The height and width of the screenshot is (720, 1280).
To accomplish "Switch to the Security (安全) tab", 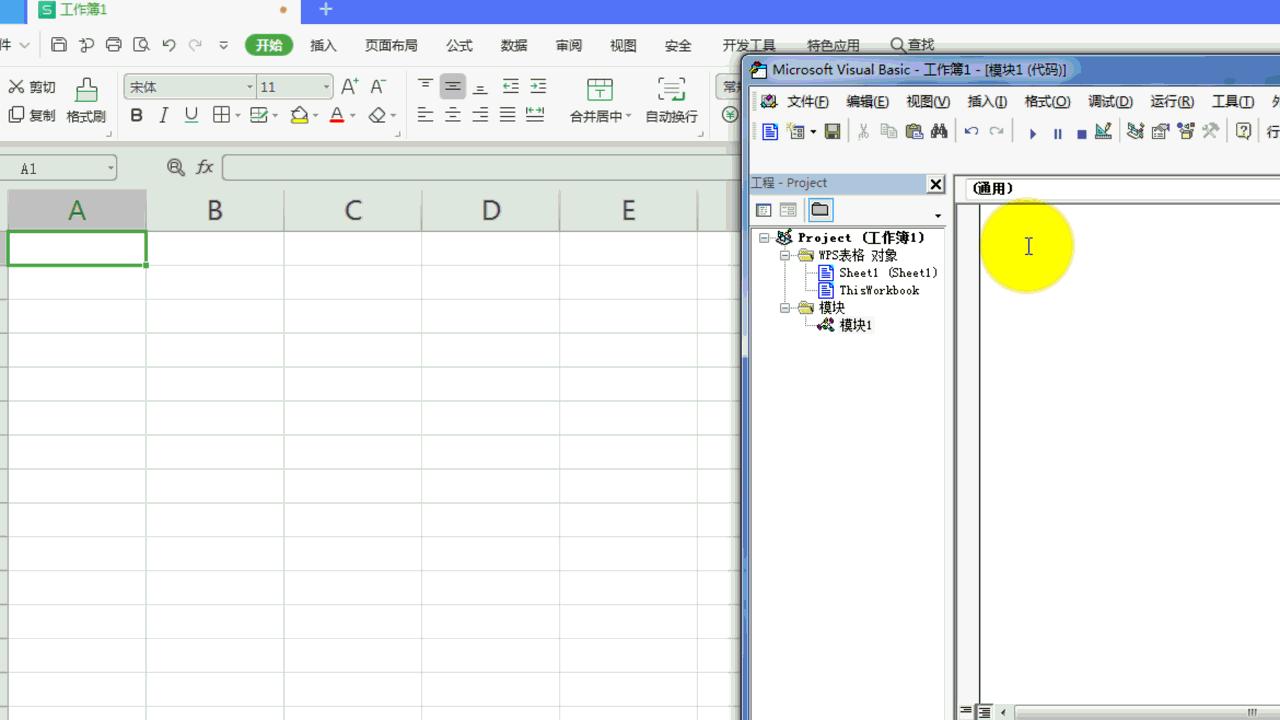I will [x=678, y=45].
